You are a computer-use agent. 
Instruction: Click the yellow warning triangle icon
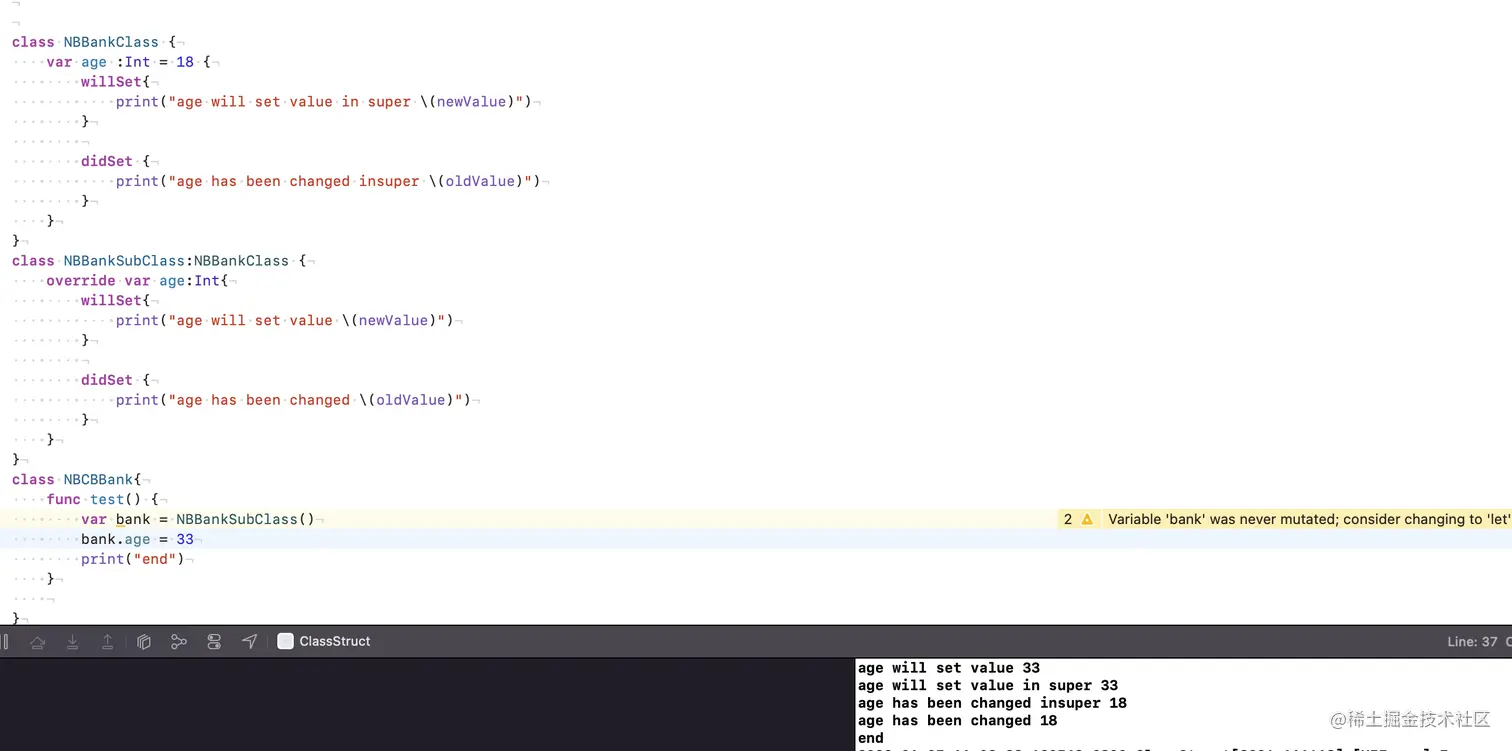(1087, 519)
